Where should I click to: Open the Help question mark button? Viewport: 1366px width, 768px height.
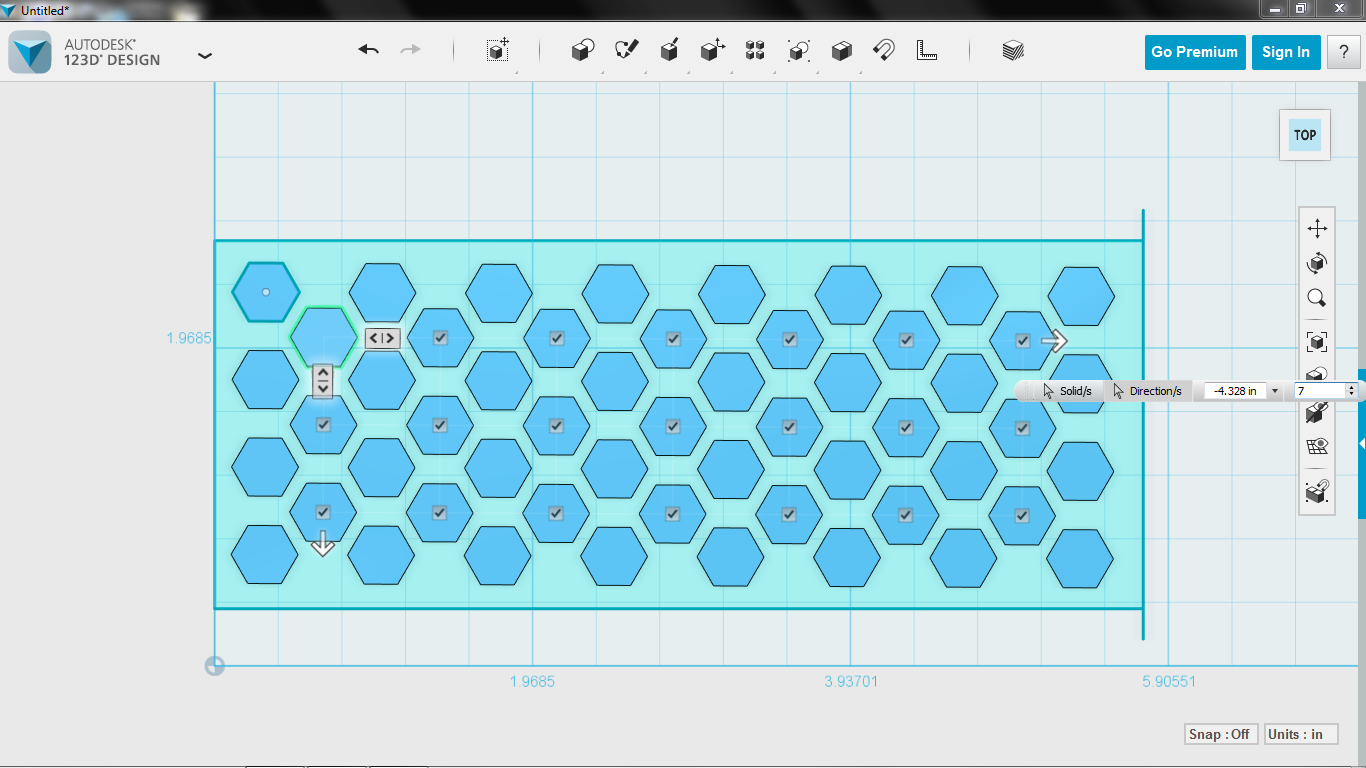(x=1343, y=52)
